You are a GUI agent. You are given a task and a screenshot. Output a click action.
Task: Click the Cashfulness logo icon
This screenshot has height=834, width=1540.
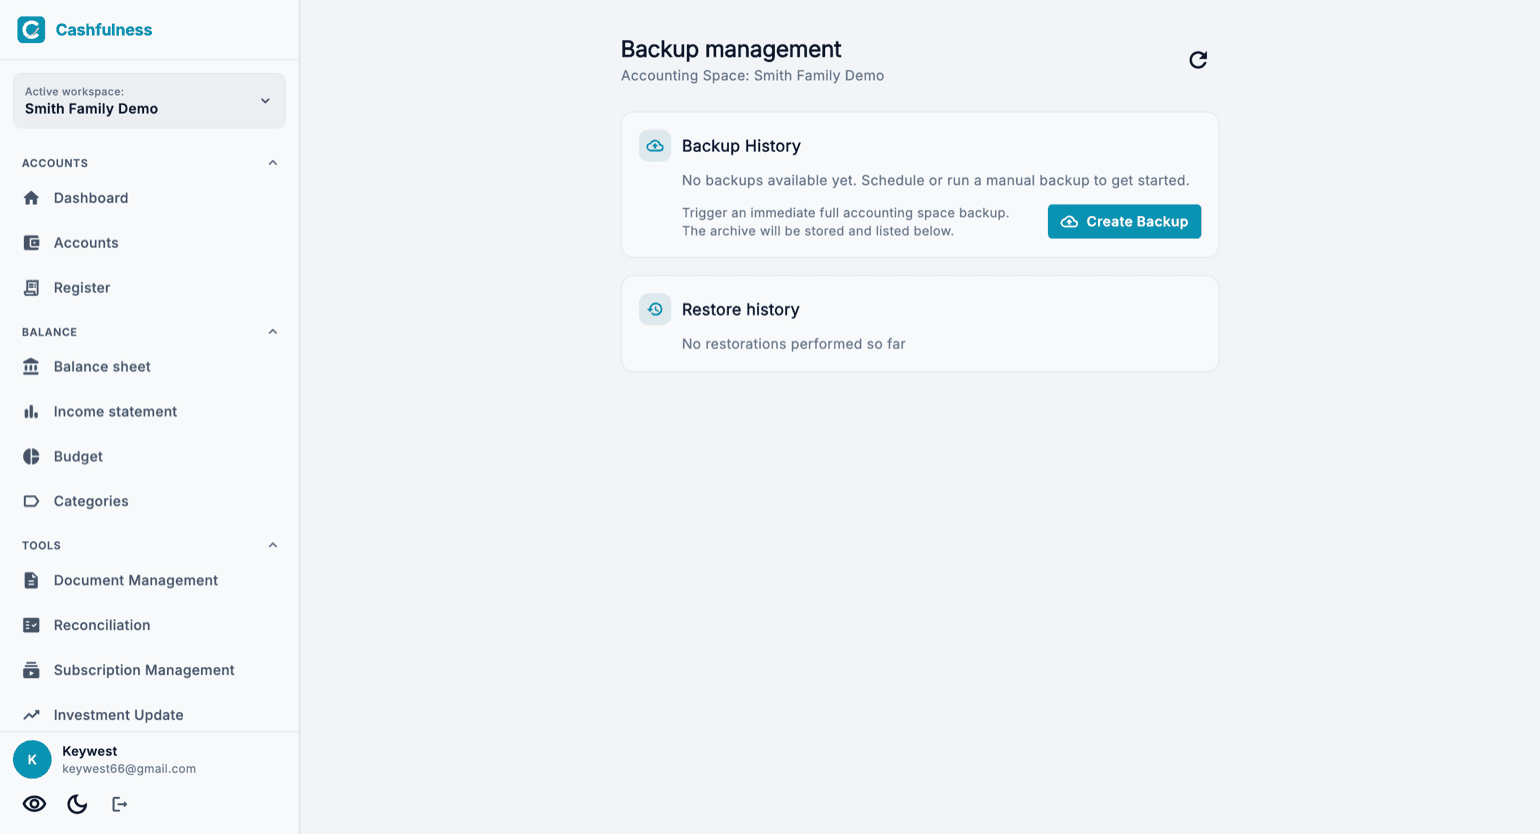31,29
